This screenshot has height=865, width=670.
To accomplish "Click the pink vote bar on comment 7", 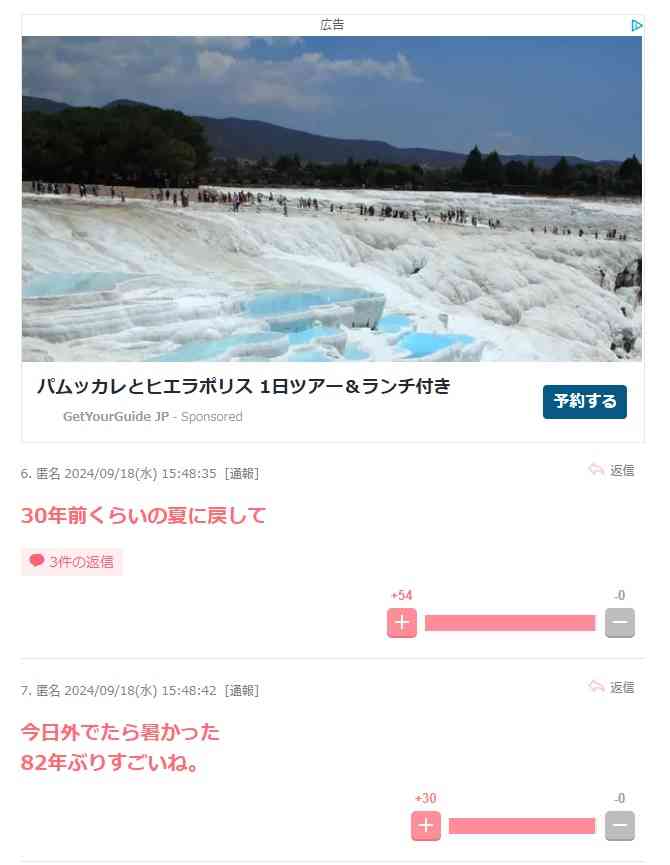I will pyautogui.click(x=522, y=826).
